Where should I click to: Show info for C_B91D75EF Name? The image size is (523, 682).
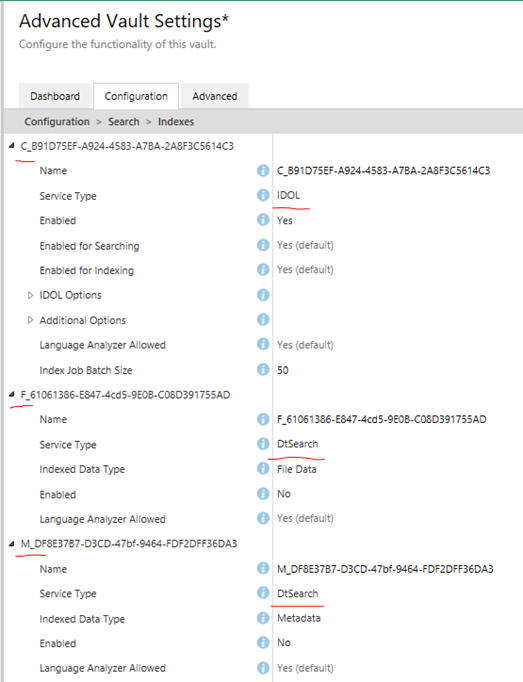tap(263, 170)
